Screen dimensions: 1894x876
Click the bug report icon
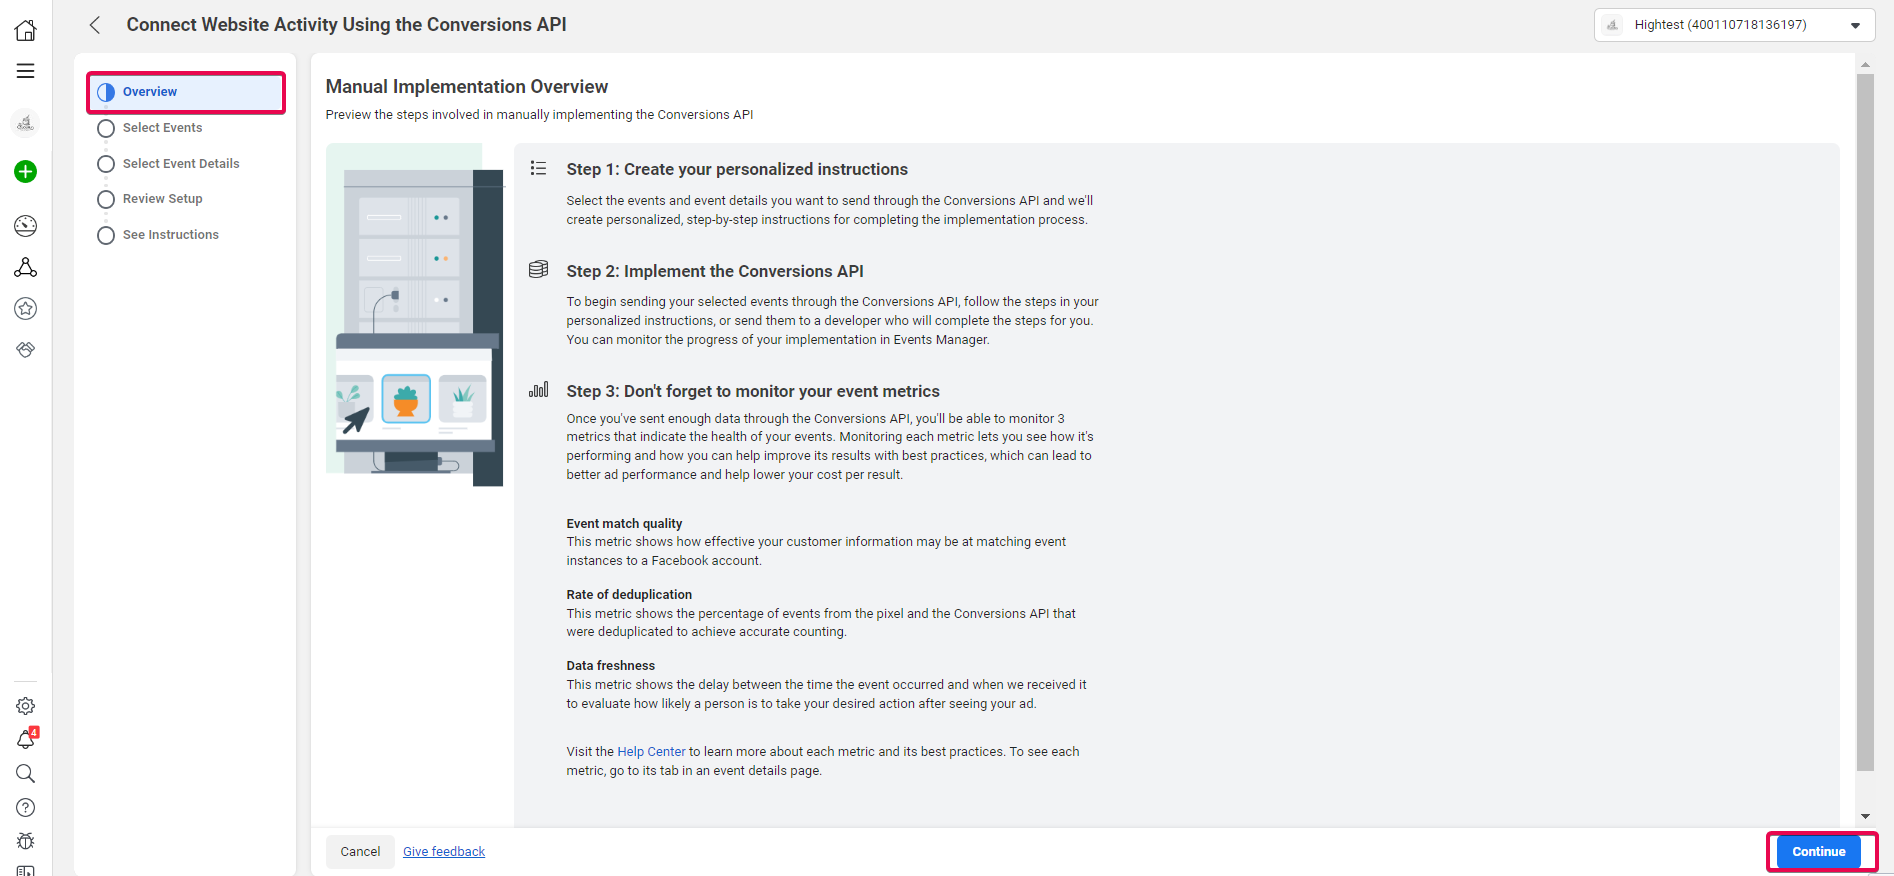click(x=26, y=841)
